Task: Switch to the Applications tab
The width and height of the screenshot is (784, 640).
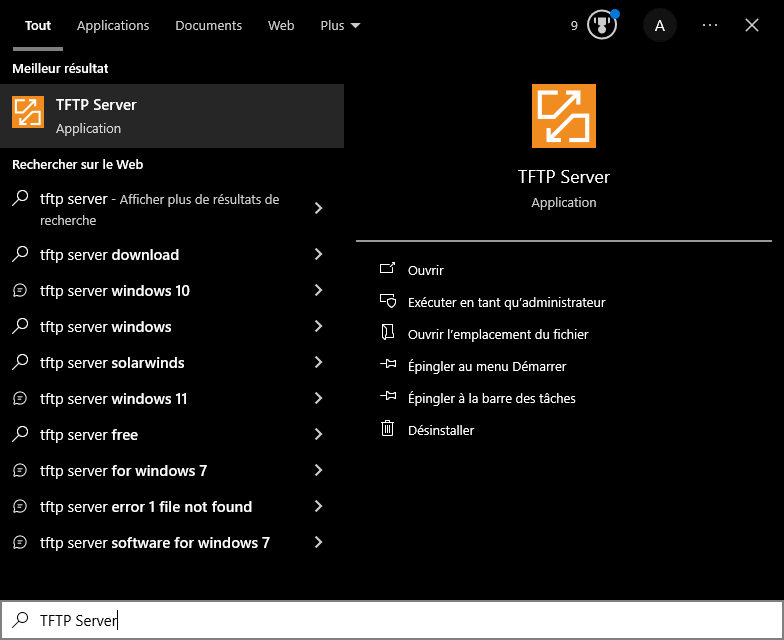Action: (x=113, y=26)
